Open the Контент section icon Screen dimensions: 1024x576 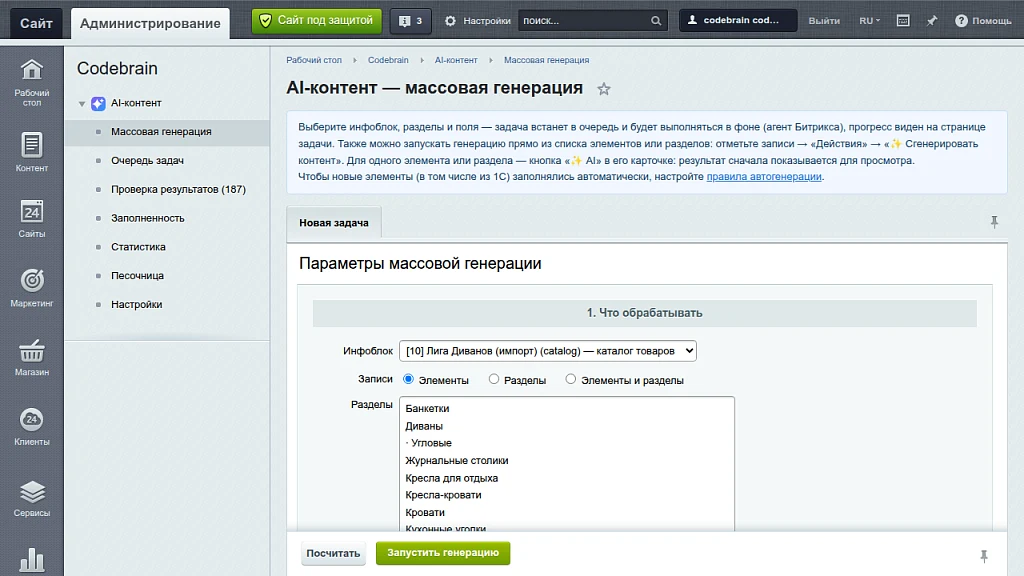pyautogui.click(x=31, y=152)
